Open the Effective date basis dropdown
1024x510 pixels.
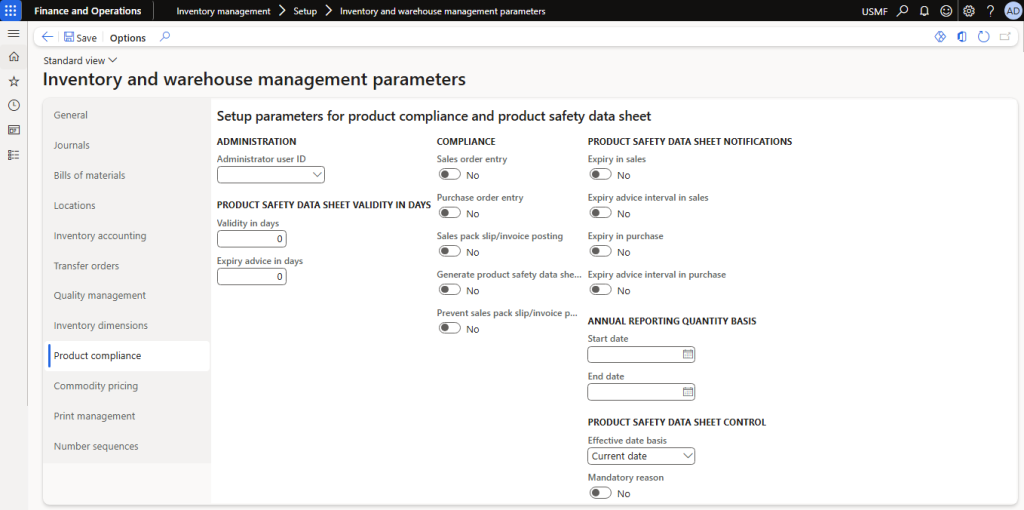pyautogui.click(x=687, y=456)
